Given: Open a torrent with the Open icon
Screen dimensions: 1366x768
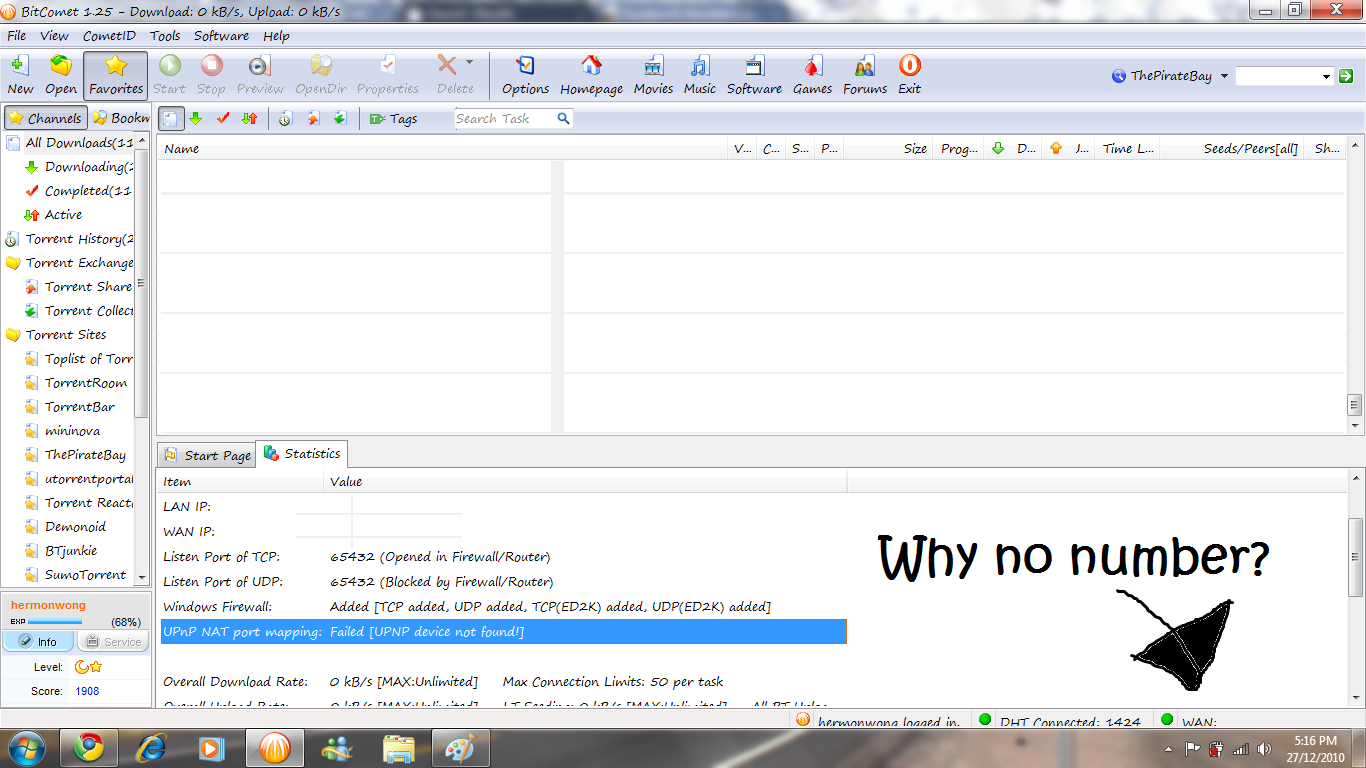Looking at the screenshot, I should 61,75.
